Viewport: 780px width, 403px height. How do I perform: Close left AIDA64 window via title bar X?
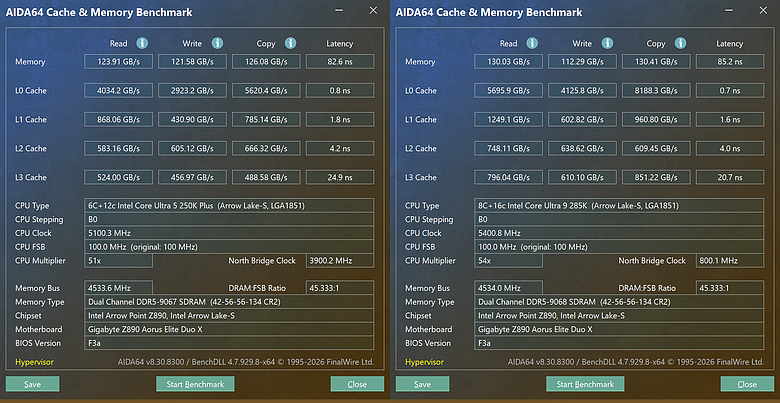click(373, 10)
